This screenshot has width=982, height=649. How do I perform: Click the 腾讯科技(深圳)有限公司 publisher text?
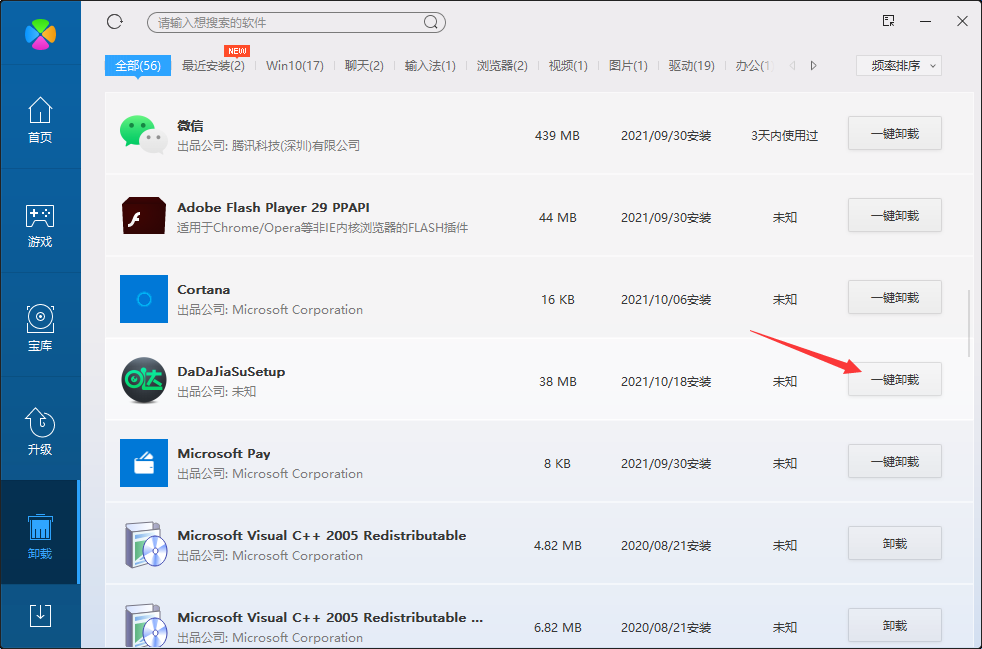click(x=296, y=146)
